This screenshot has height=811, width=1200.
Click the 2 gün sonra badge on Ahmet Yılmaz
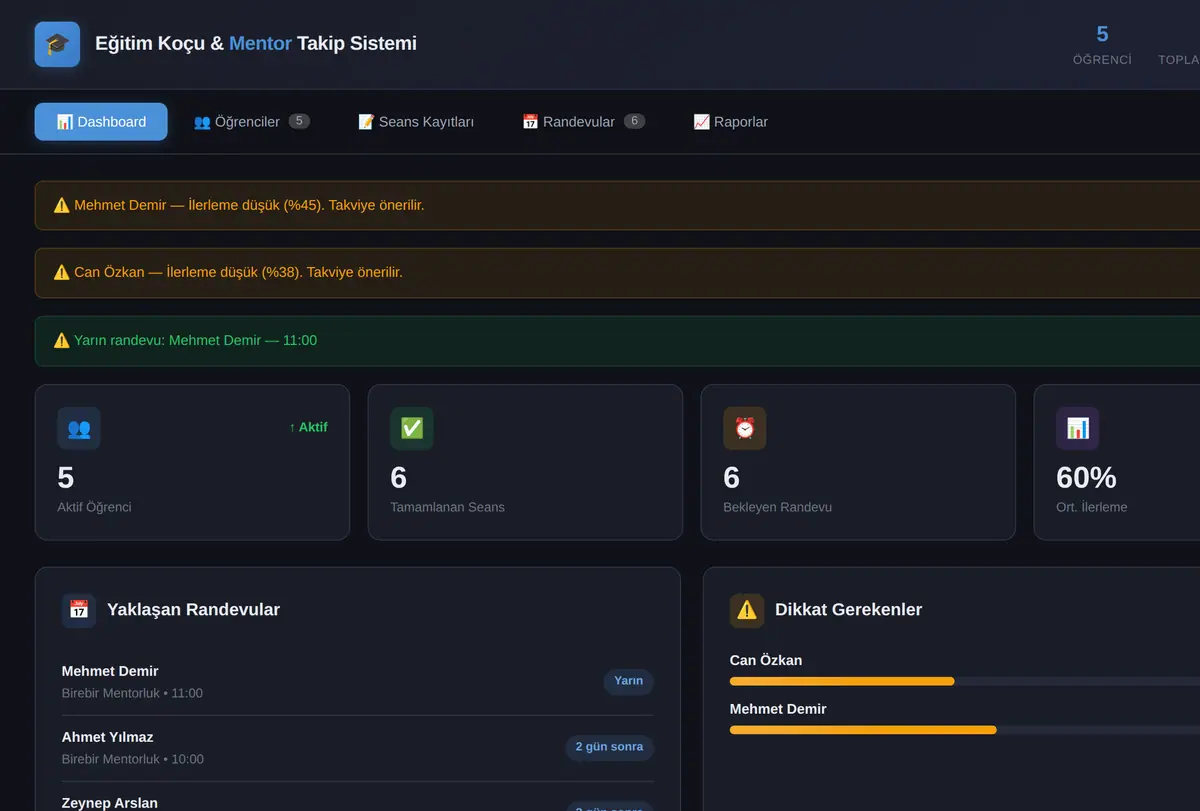(609, 747)
